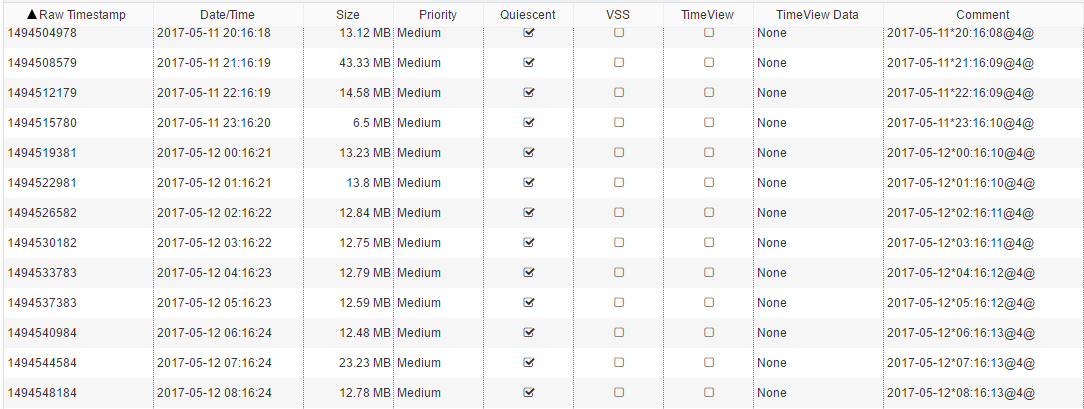Image resolution: width=1084 pixels, height=409 pixels.
Task: Enable TimeView for 2017-05-12 04:16:23 row
Action: click(709, 272)
